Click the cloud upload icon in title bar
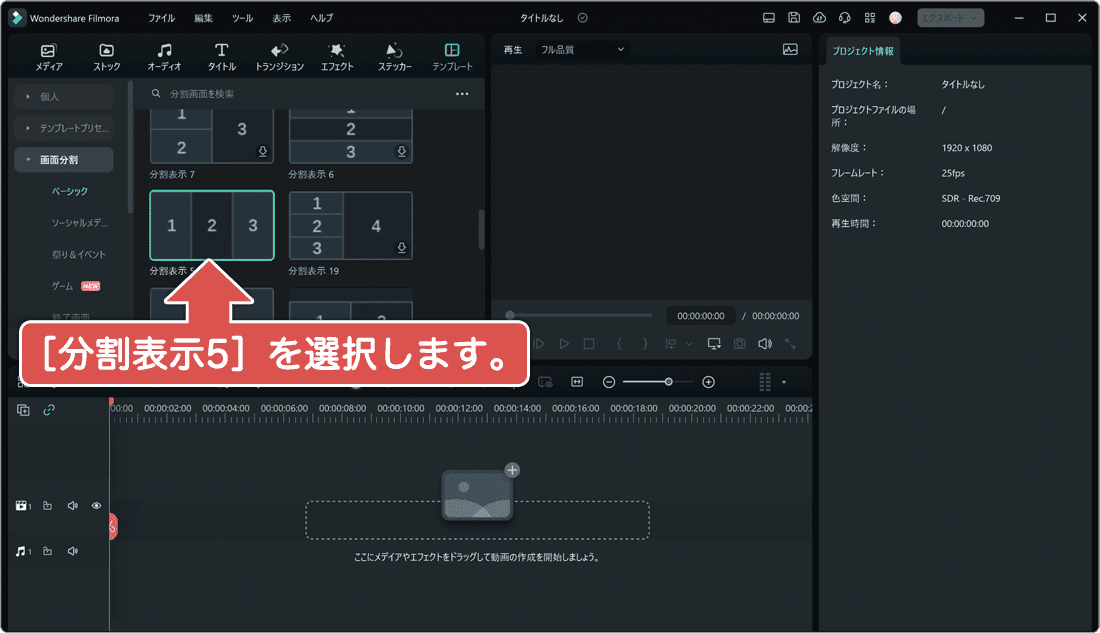 click(x=819, y=18)
